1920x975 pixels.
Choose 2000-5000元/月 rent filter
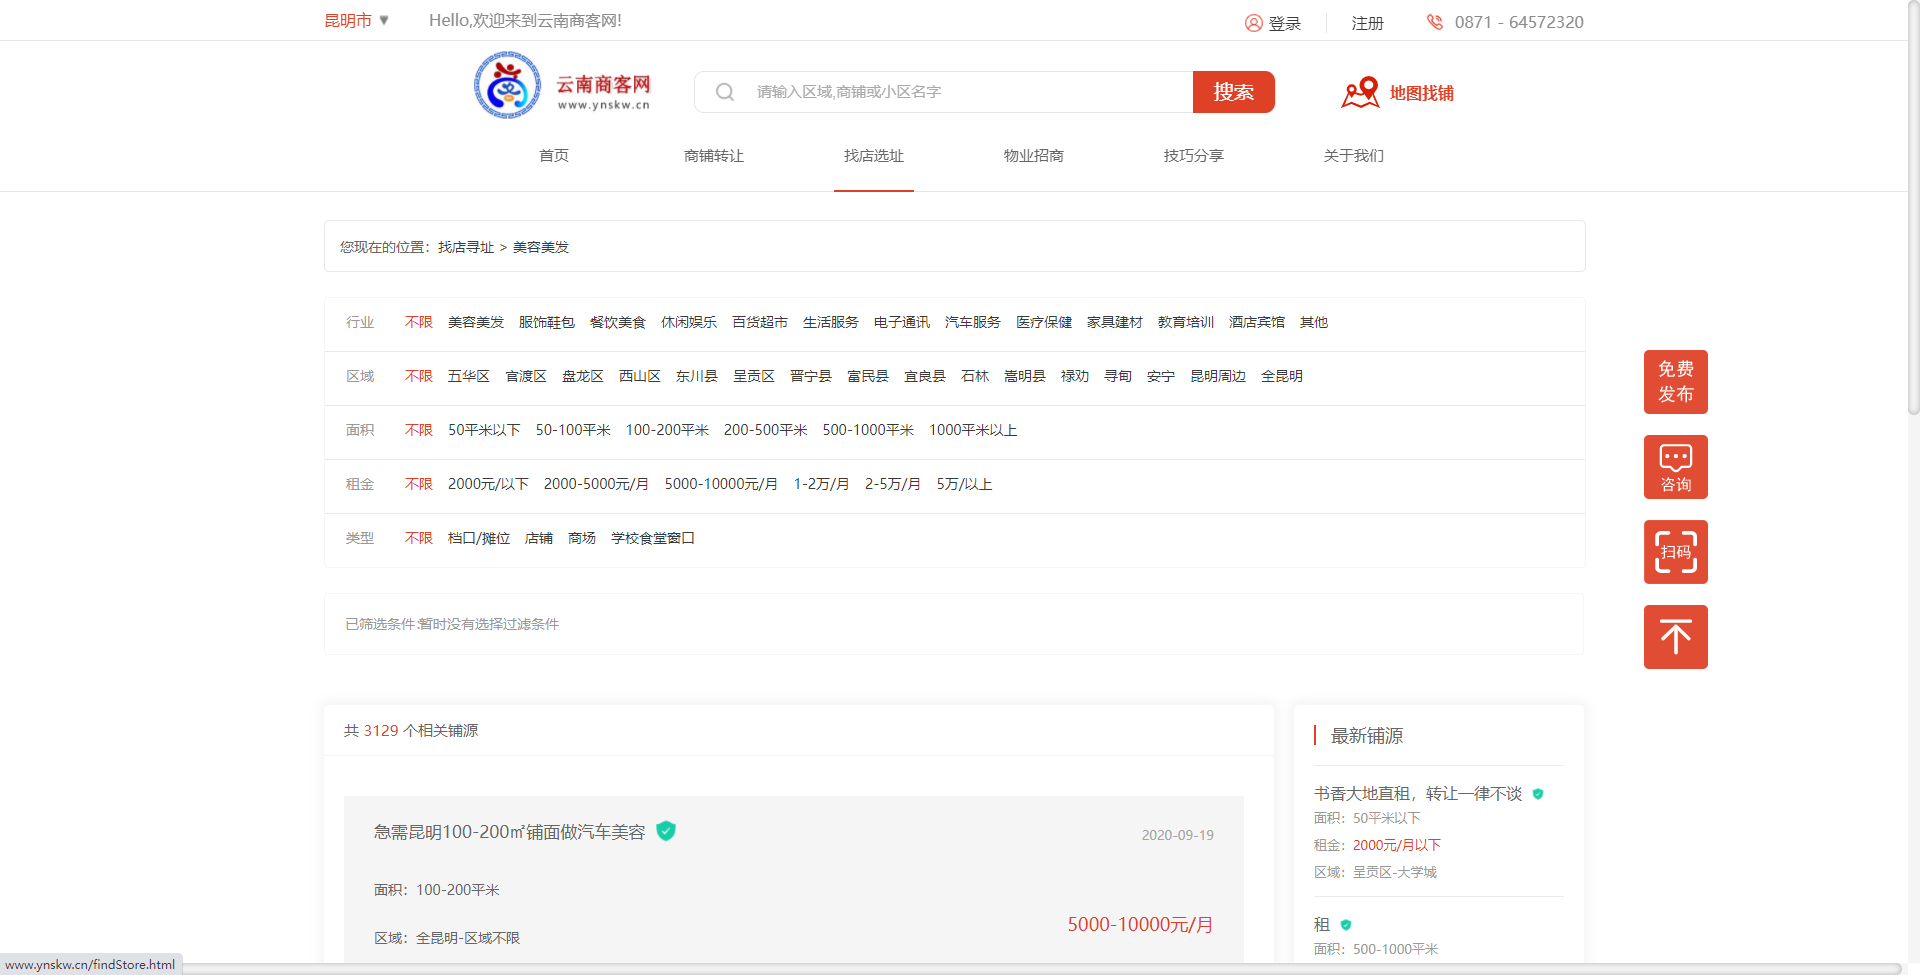[595, 484]
